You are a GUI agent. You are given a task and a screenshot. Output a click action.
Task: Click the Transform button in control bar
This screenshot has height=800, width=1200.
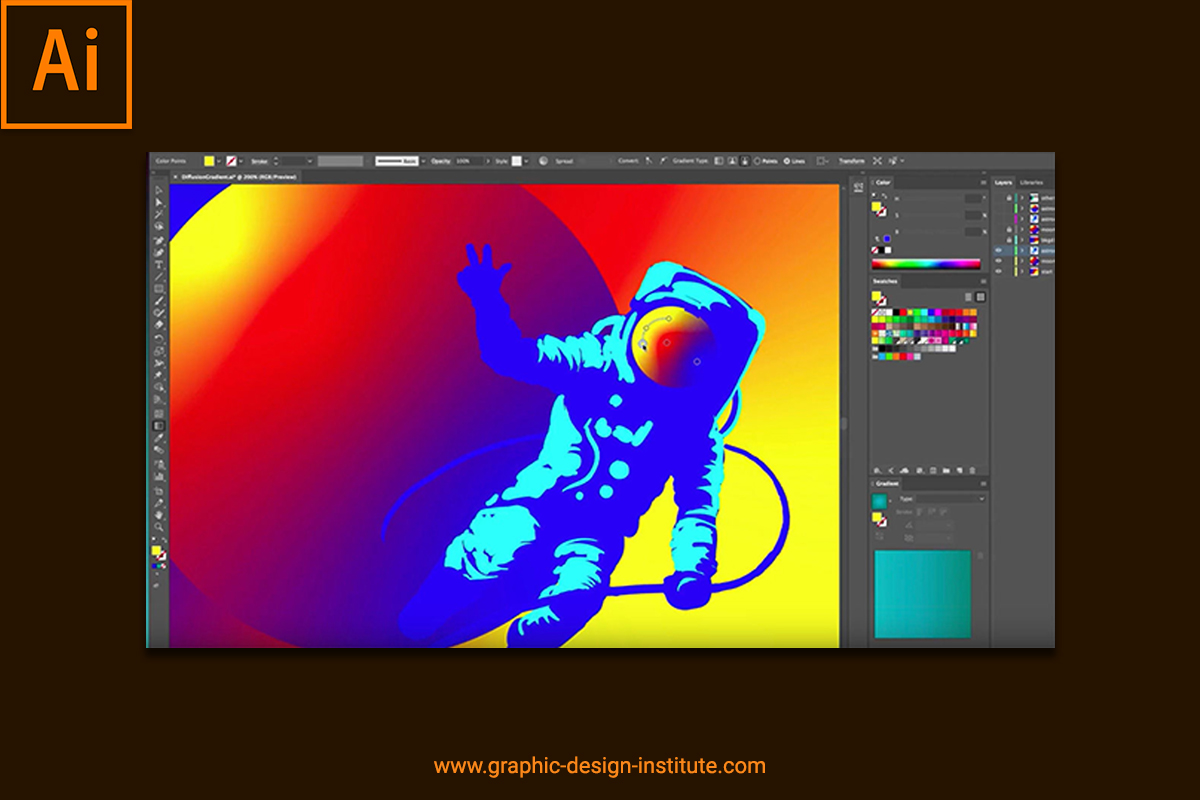coord(851,160)
